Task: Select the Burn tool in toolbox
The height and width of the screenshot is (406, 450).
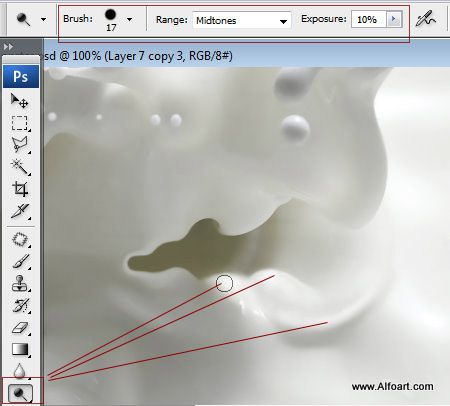Action: point(20,393)
